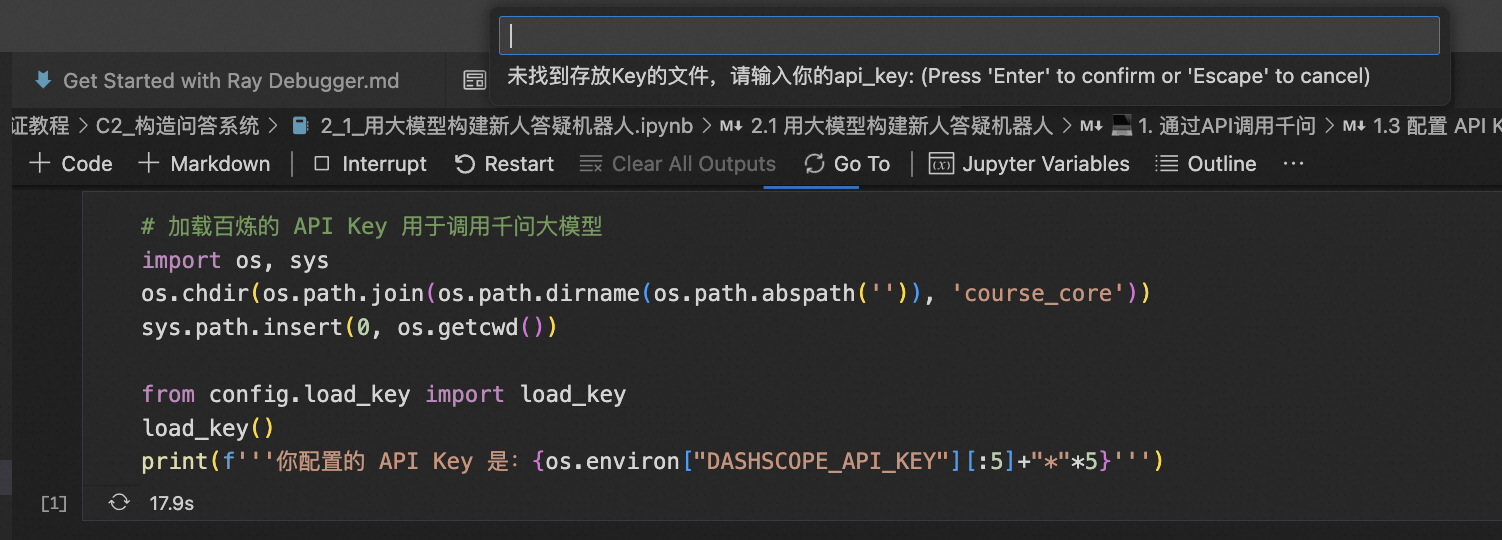The width and height of the screenshot is (1502, 540).
Task: Click the 'import os, sys' line
Action: (x=235, y=261)
